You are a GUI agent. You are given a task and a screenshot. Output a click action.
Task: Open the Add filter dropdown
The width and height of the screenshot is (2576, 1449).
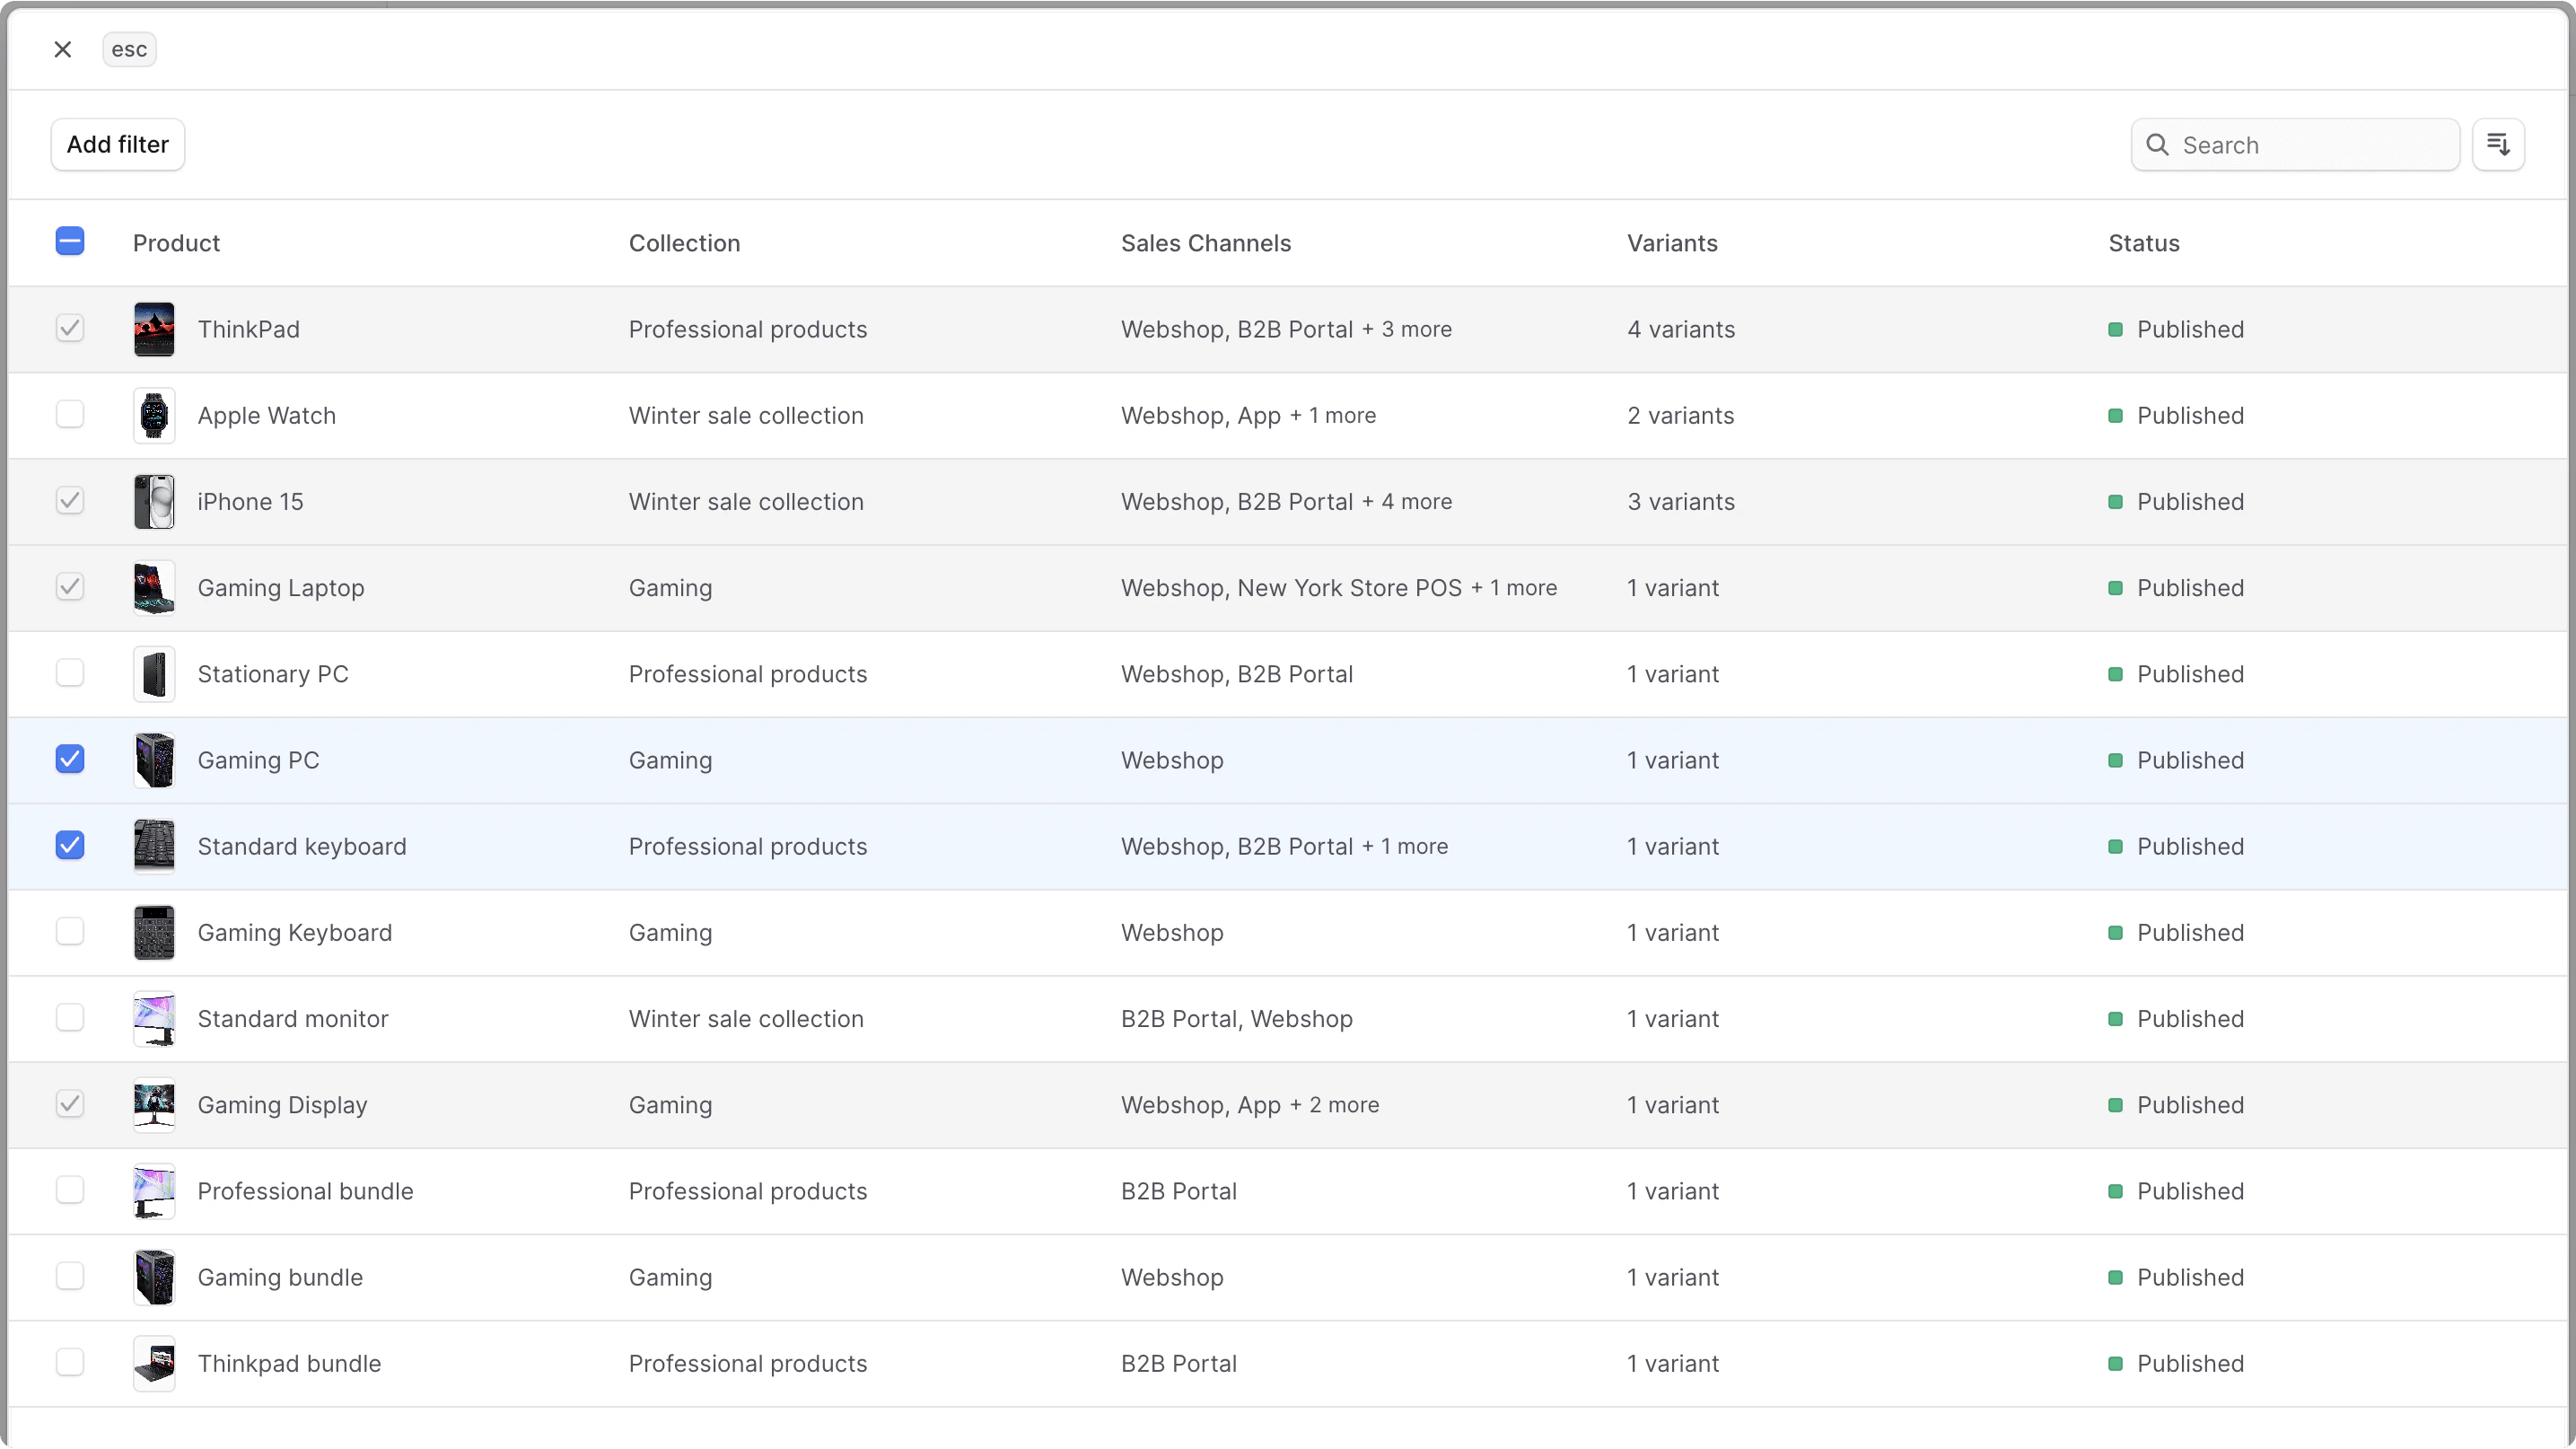118,145
